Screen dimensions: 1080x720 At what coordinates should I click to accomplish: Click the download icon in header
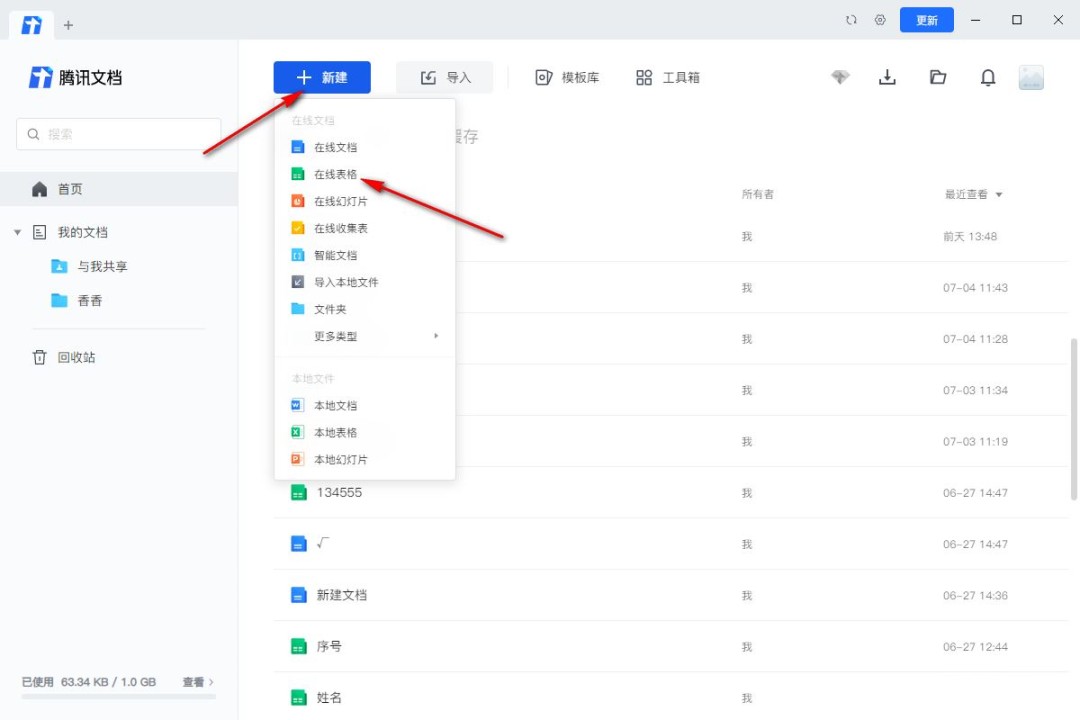pos(887,78)
